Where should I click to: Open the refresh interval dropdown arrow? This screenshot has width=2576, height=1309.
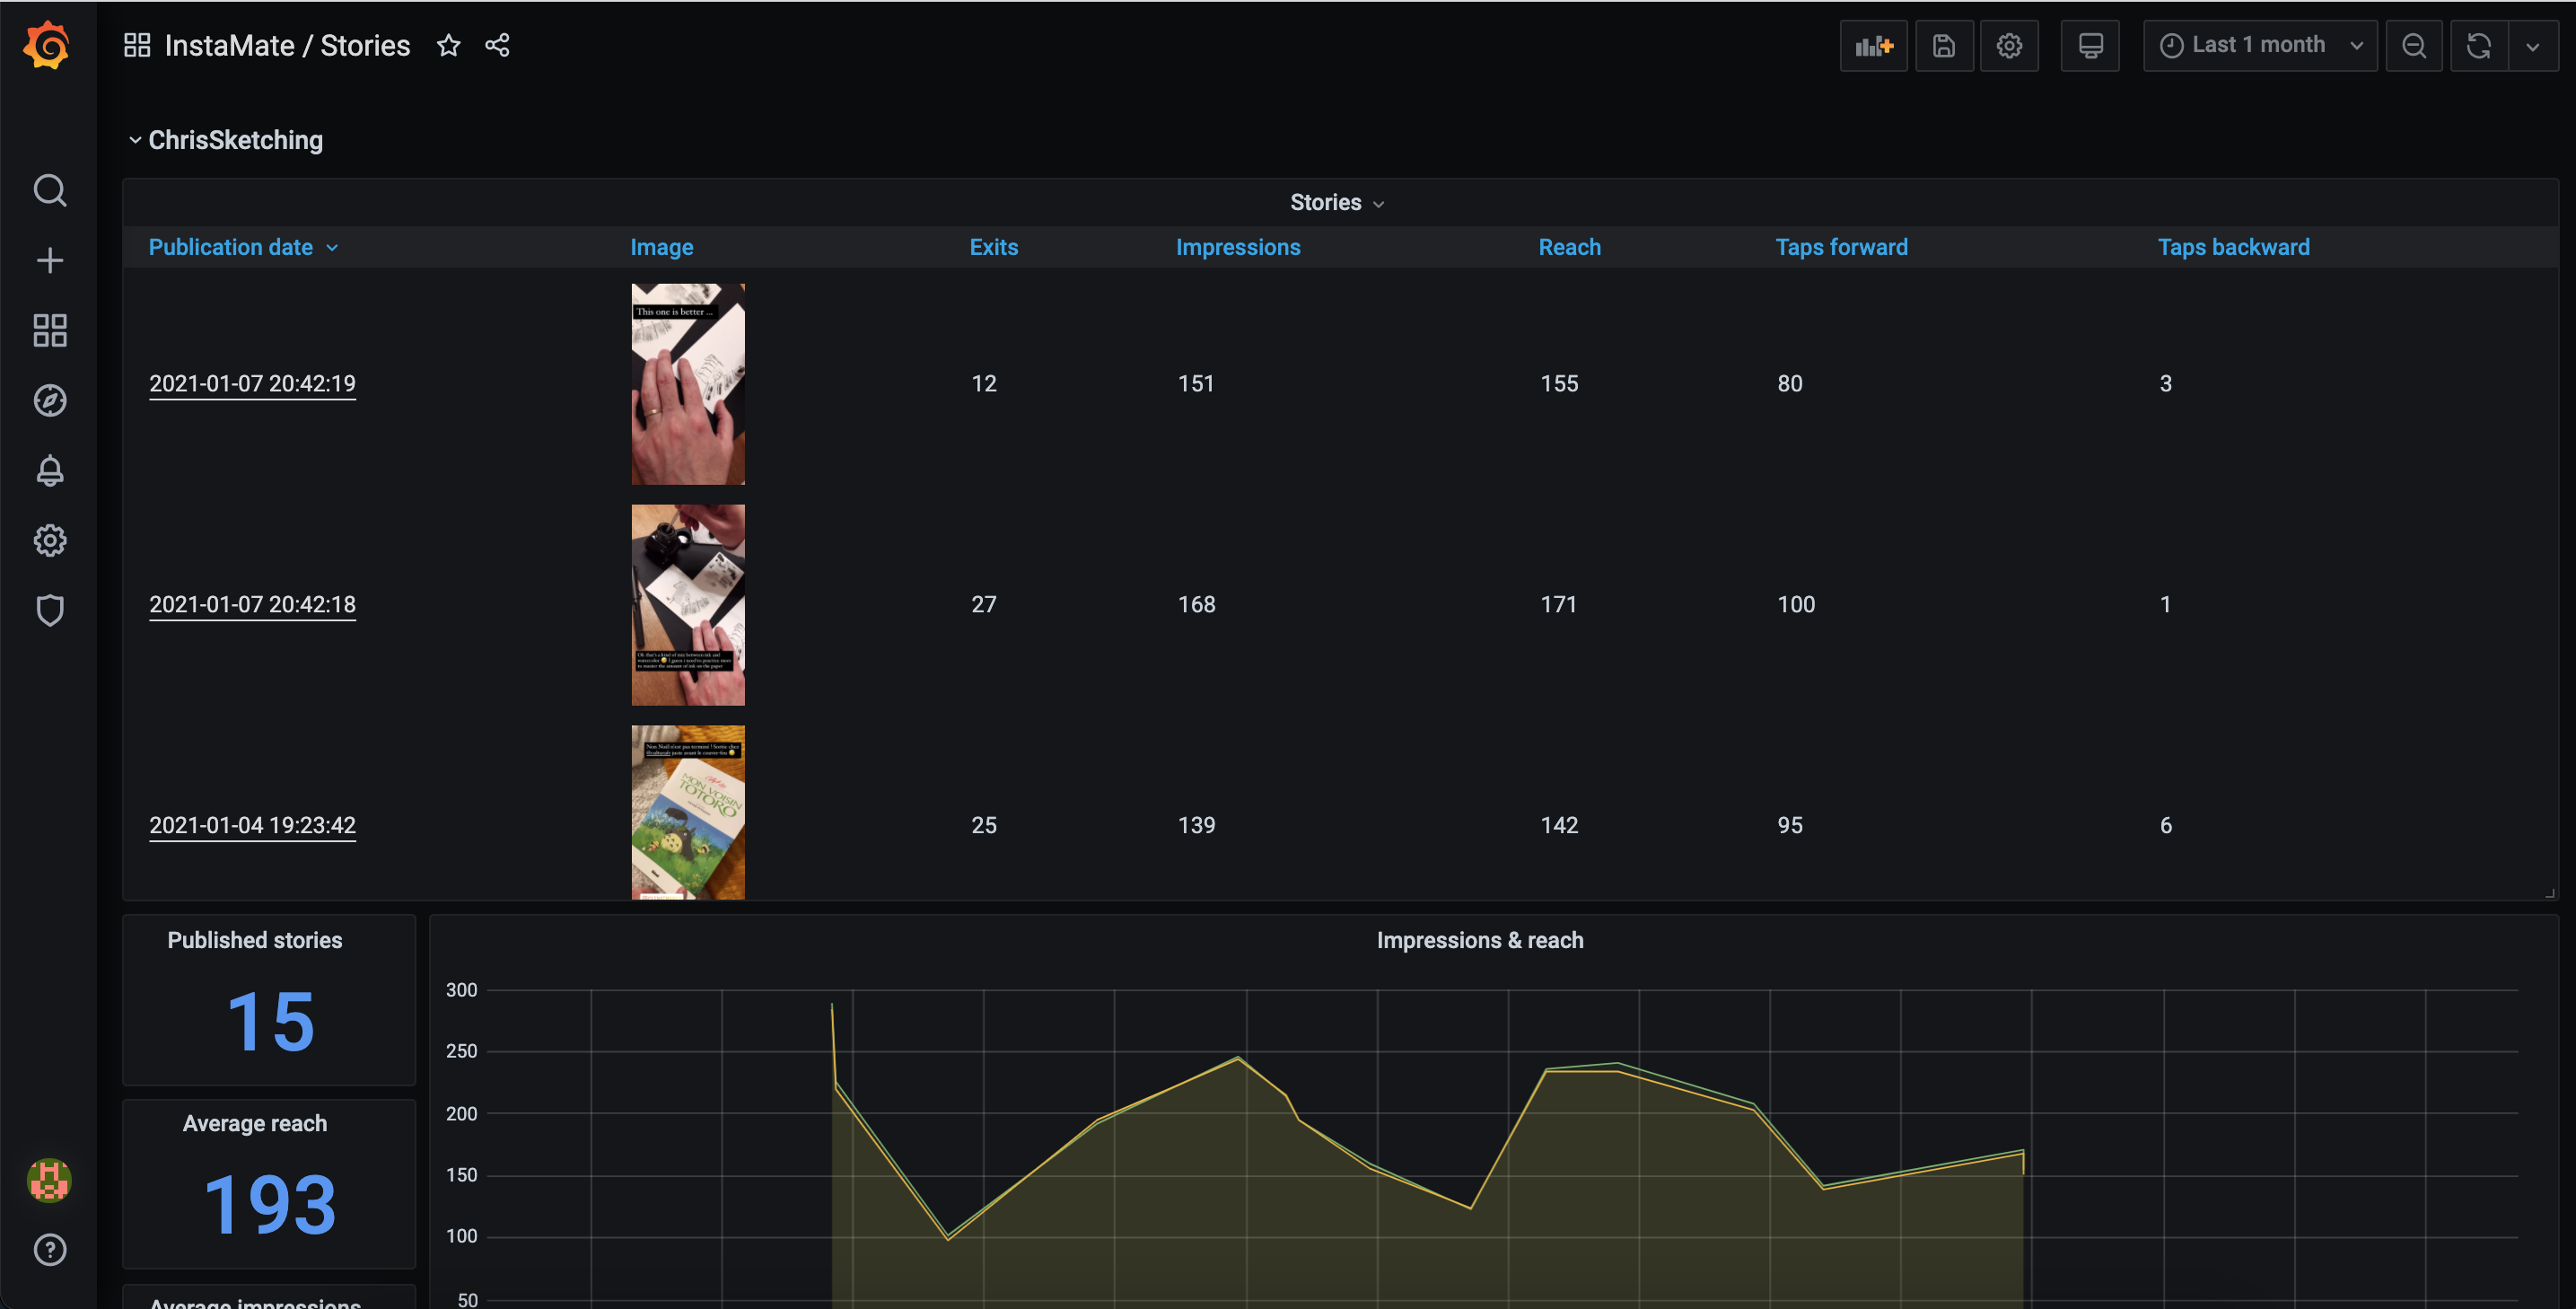(2533, 46)
